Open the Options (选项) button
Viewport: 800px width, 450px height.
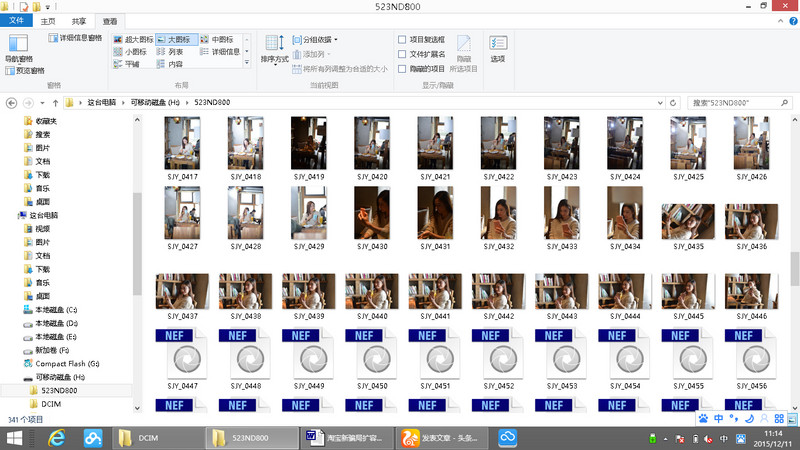(x=497, y=49)
